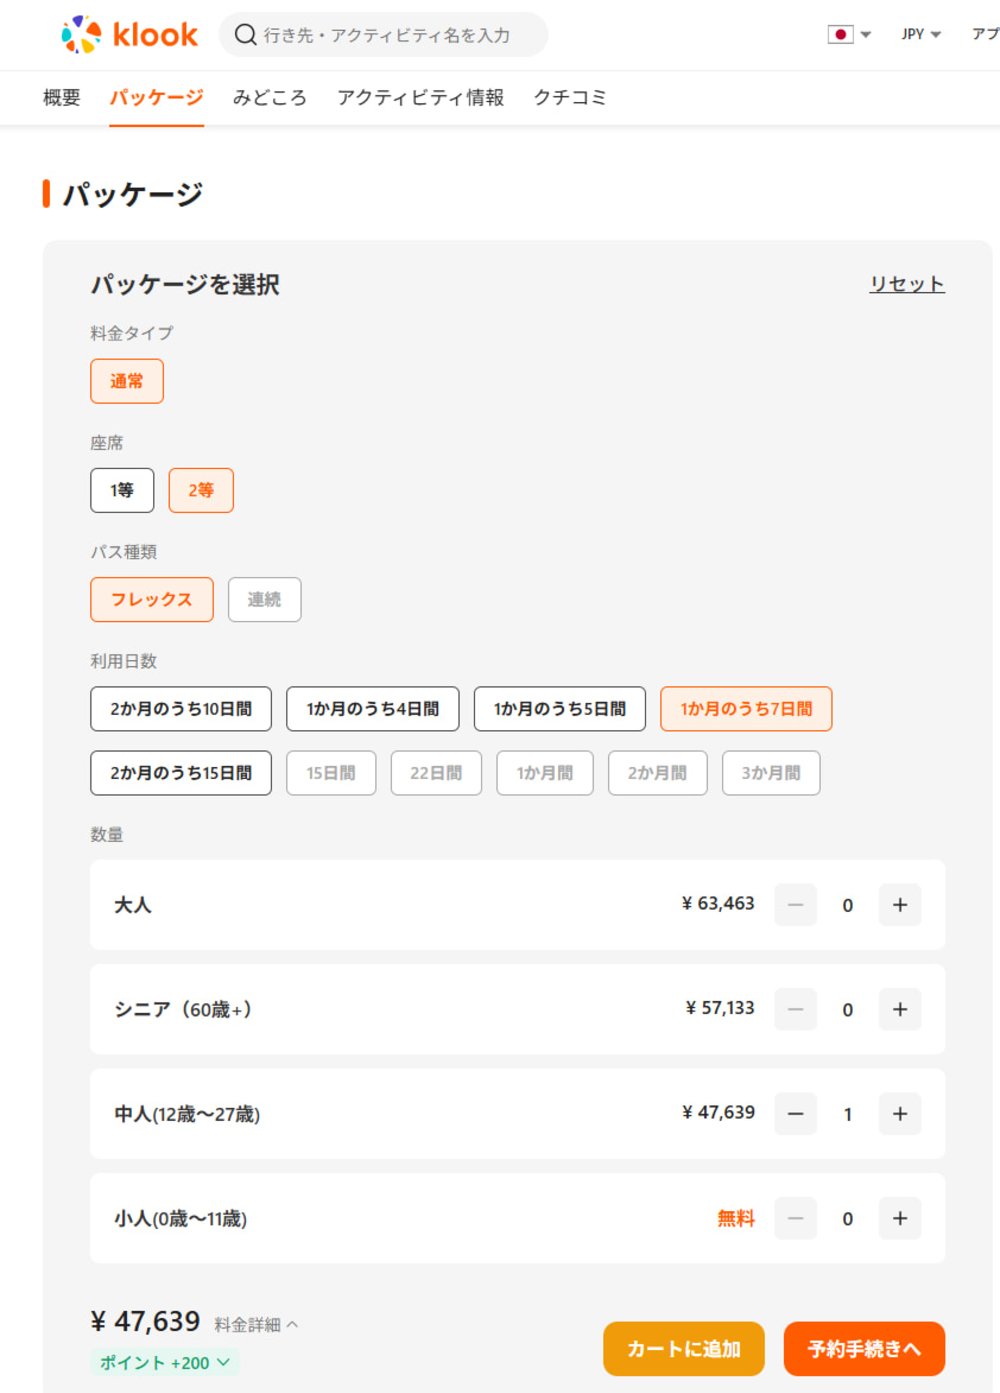This screenshot has width=1000, height=1393.
Task: Click the plus icon for 小人
Action: coord(899,1218)
